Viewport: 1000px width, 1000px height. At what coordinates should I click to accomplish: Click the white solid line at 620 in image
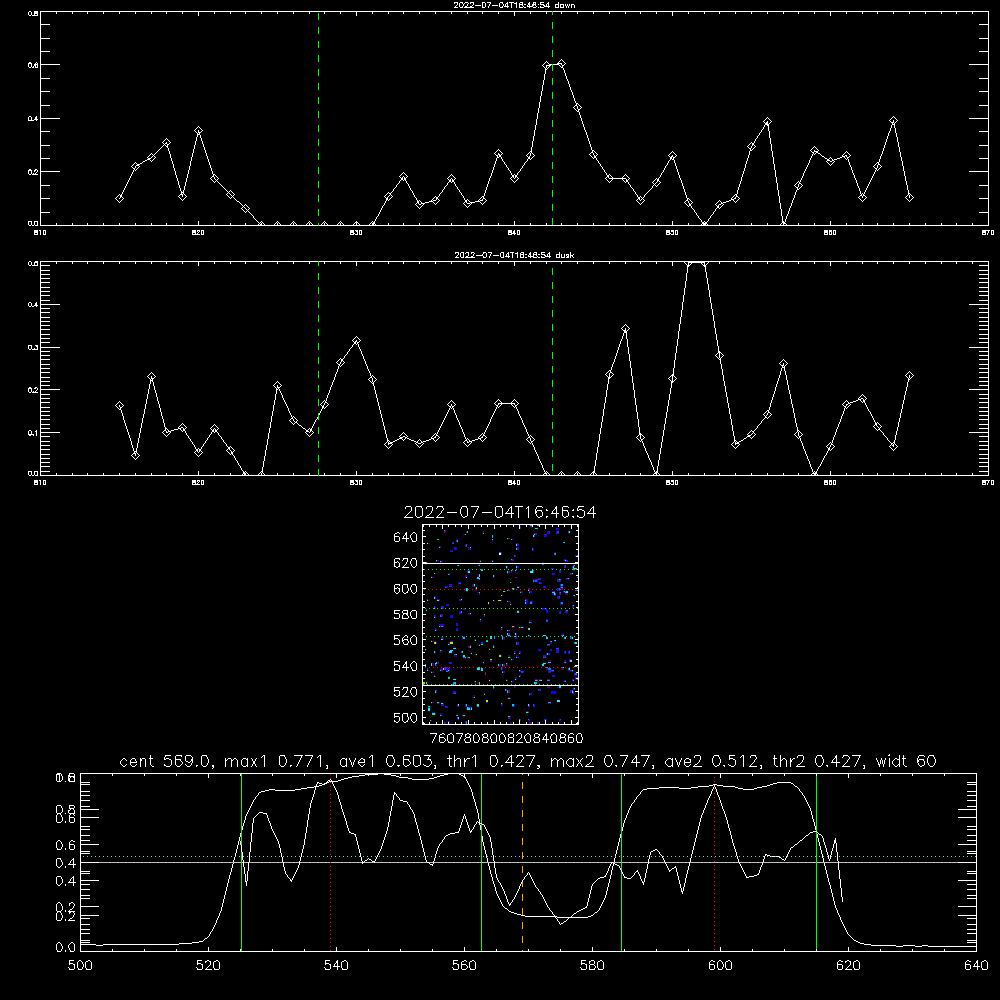pos(501,563)
